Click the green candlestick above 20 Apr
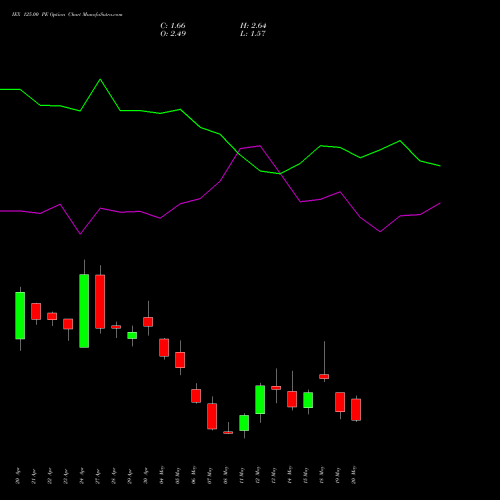Screen dimensions: 500x500 click(x=20, y=316)
